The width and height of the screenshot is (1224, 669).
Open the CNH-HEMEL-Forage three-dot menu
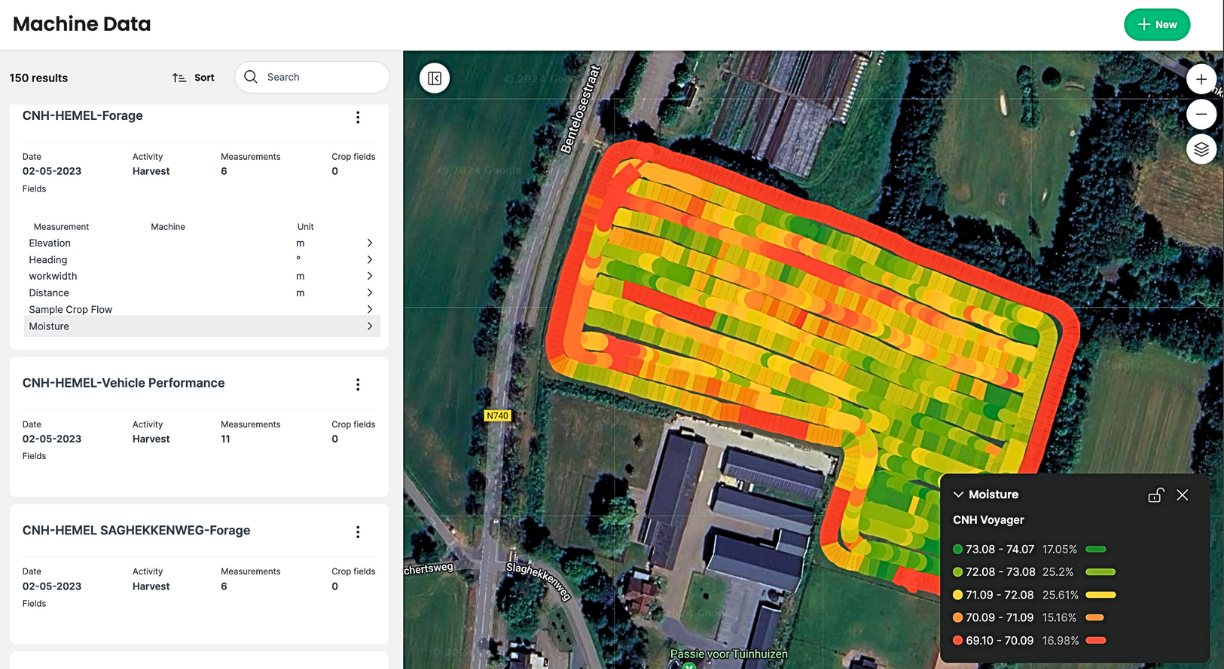click(x=358, y=116)
